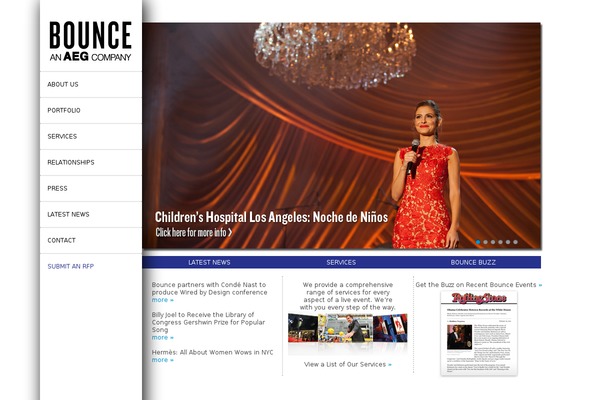This screenshot has width=600, height=400.
Task: Click the Services blue bar heading
Action: tap(341, 263)
